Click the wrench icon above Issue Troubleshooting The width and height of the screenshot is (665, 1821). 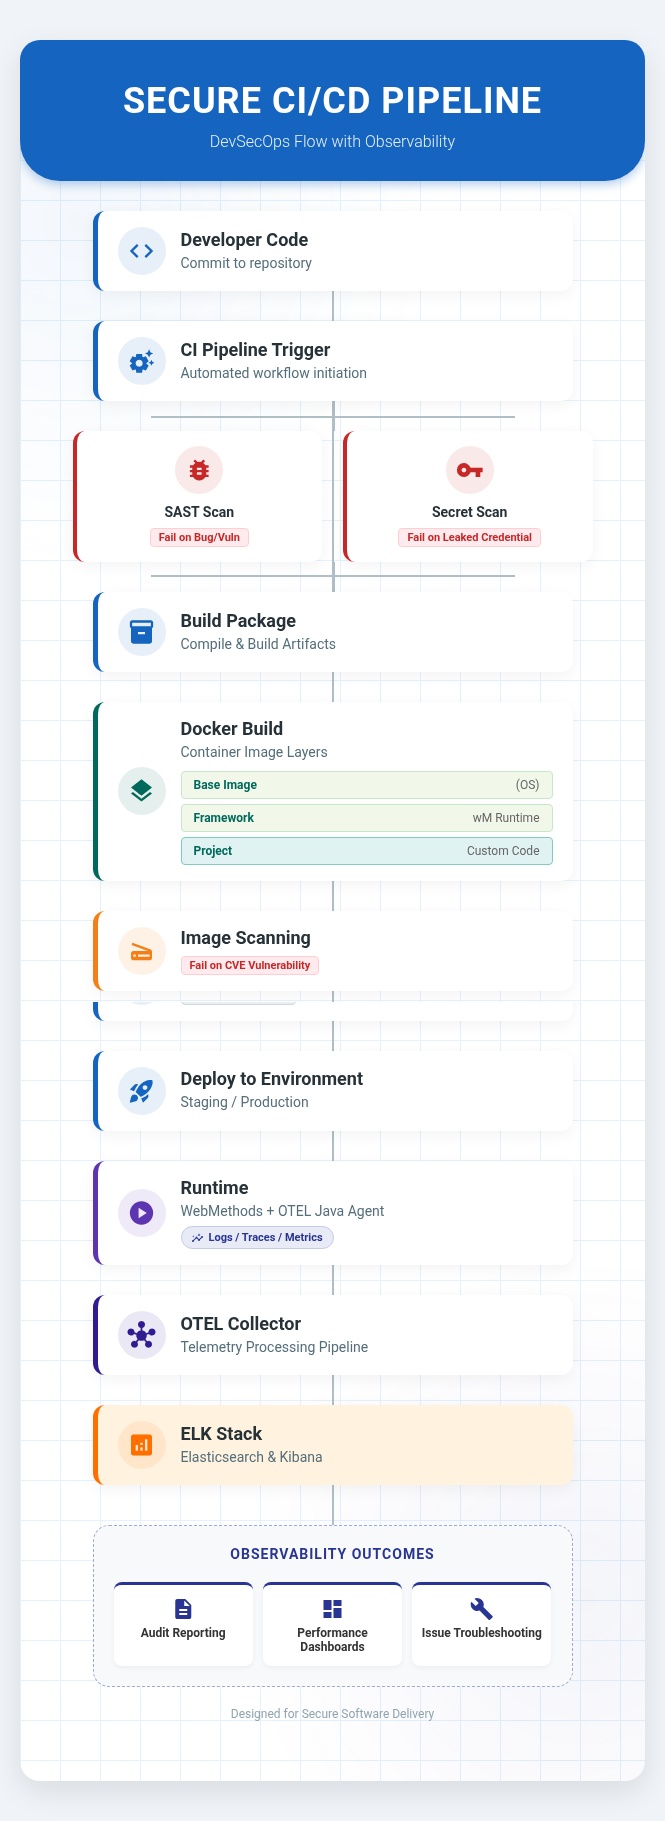pos(481,1609)
